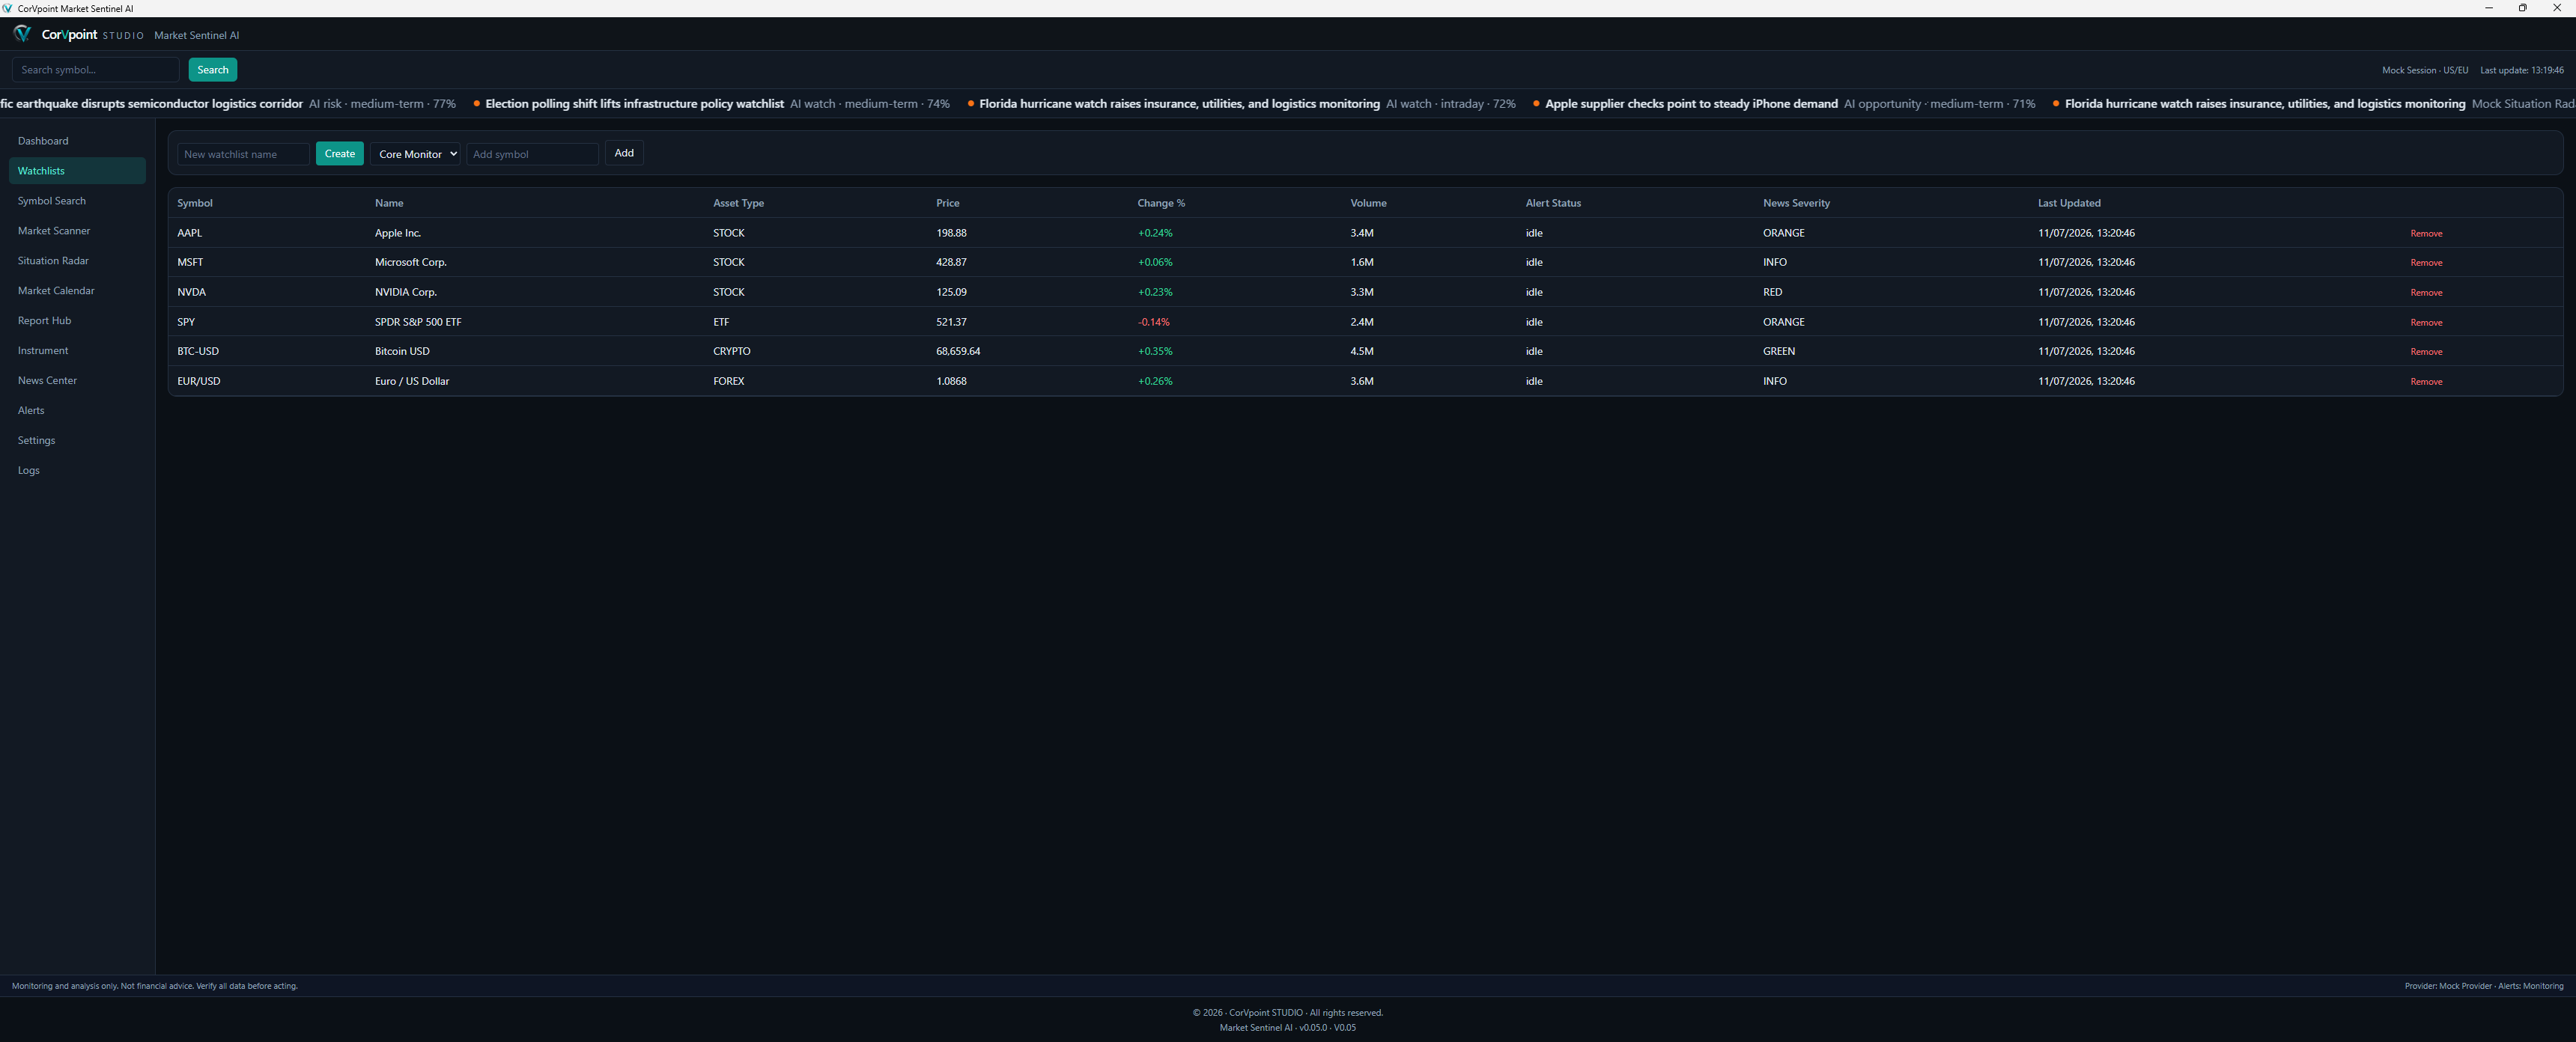Expand the Core Monitor watchlist dropdown

415,154
